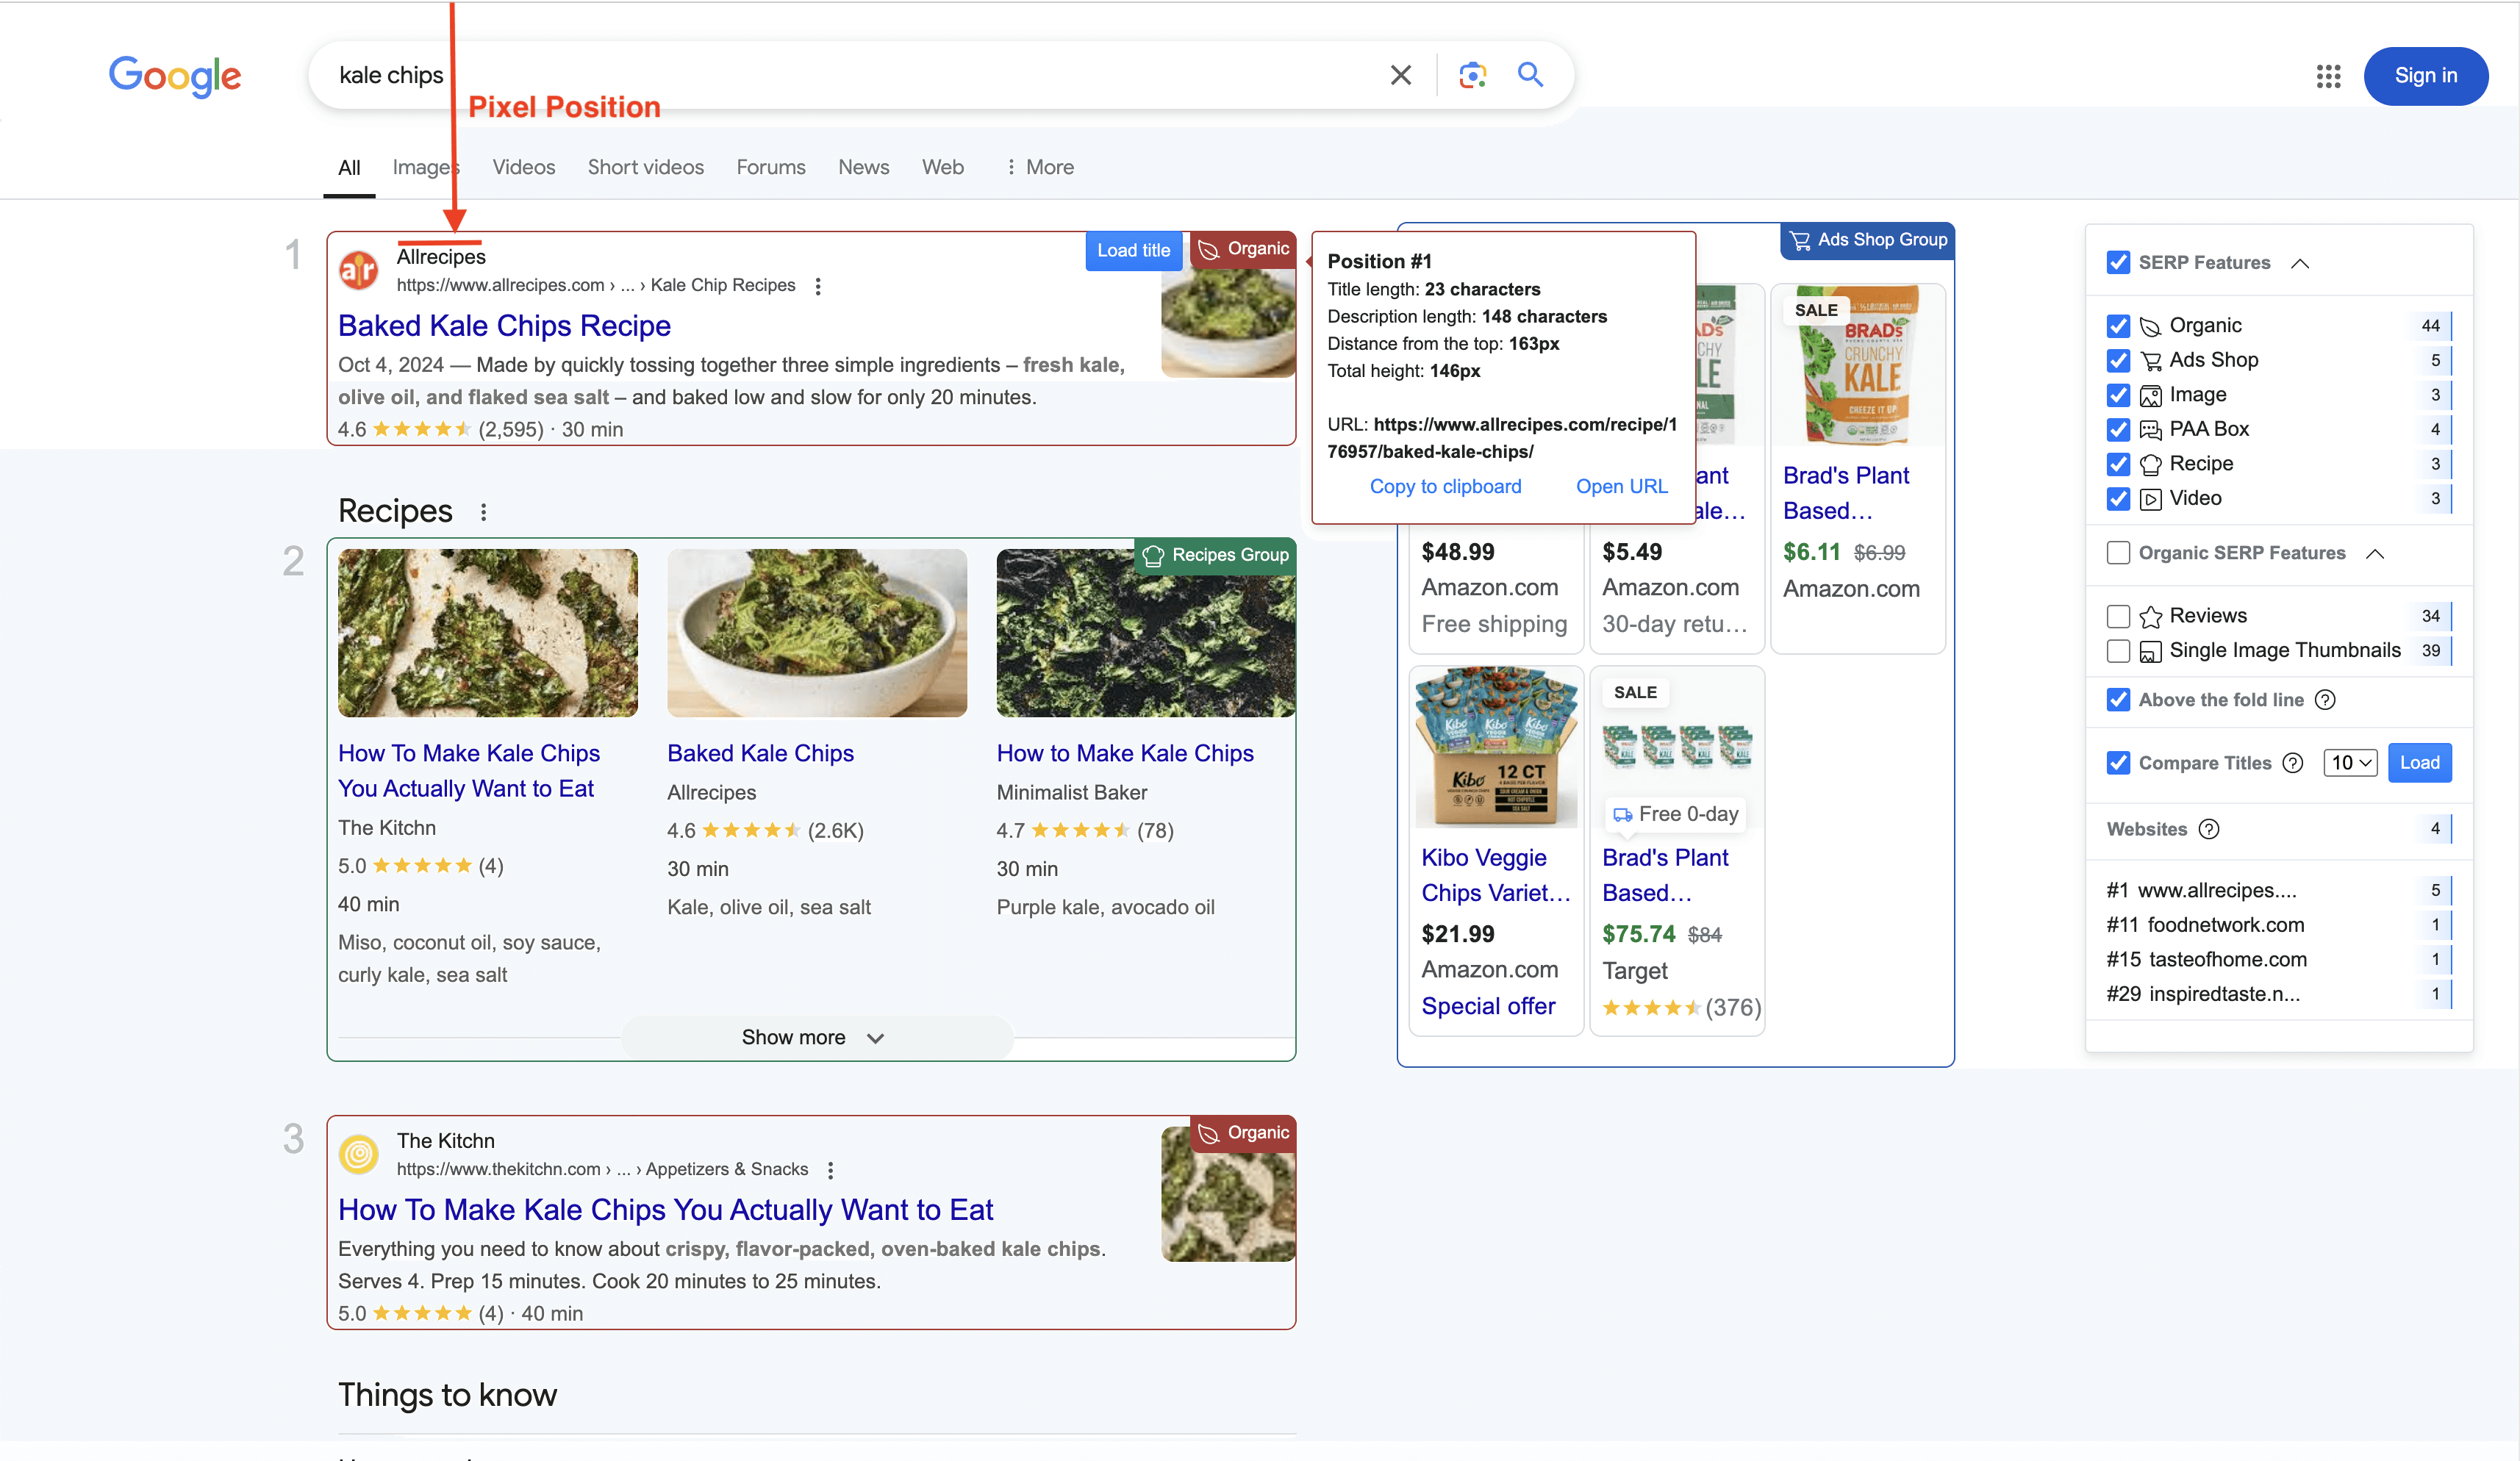2520x1461 pixels.
Task: Open the Baked Kale Chips Recipe link
Action: click(x=504, y=326)
